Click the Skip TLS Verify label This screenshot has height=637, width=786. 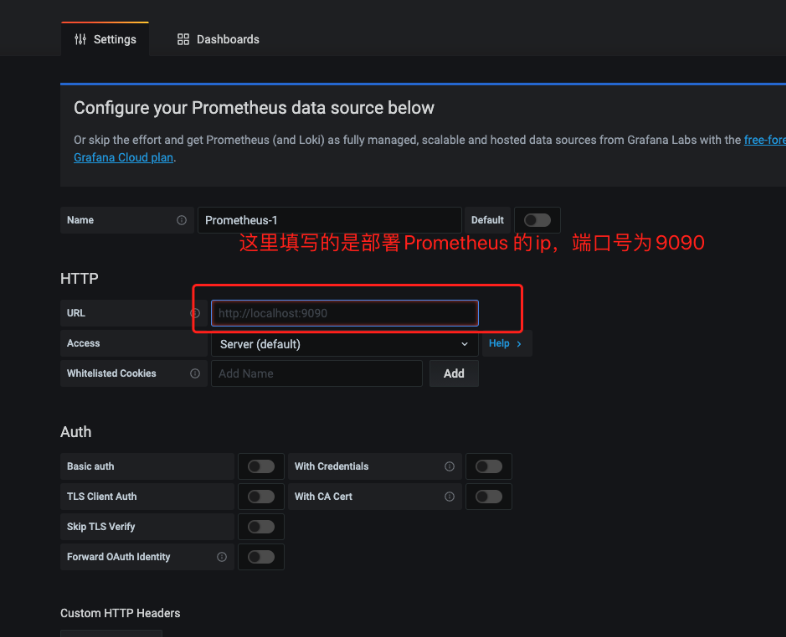(x=101, y=527)
